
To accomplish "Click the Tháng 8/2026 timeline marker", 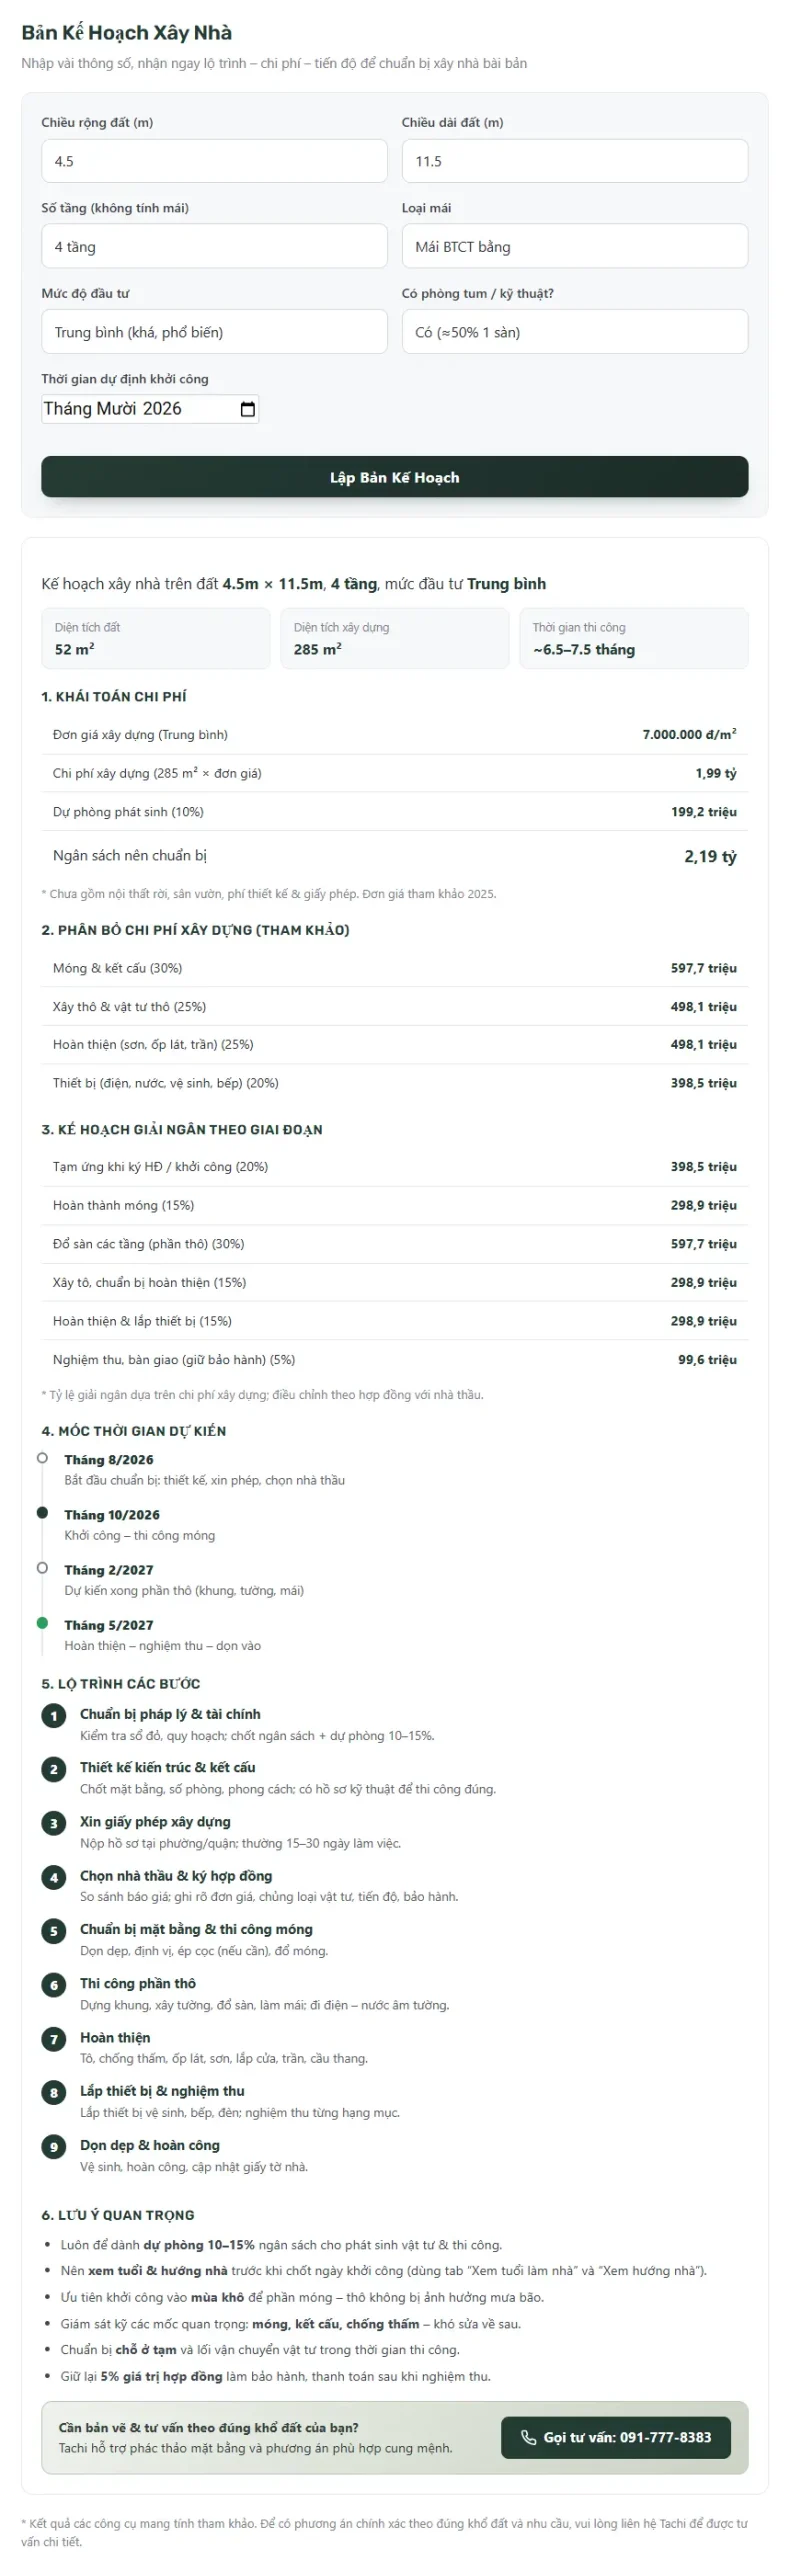I will click(x=42, y=1458).
